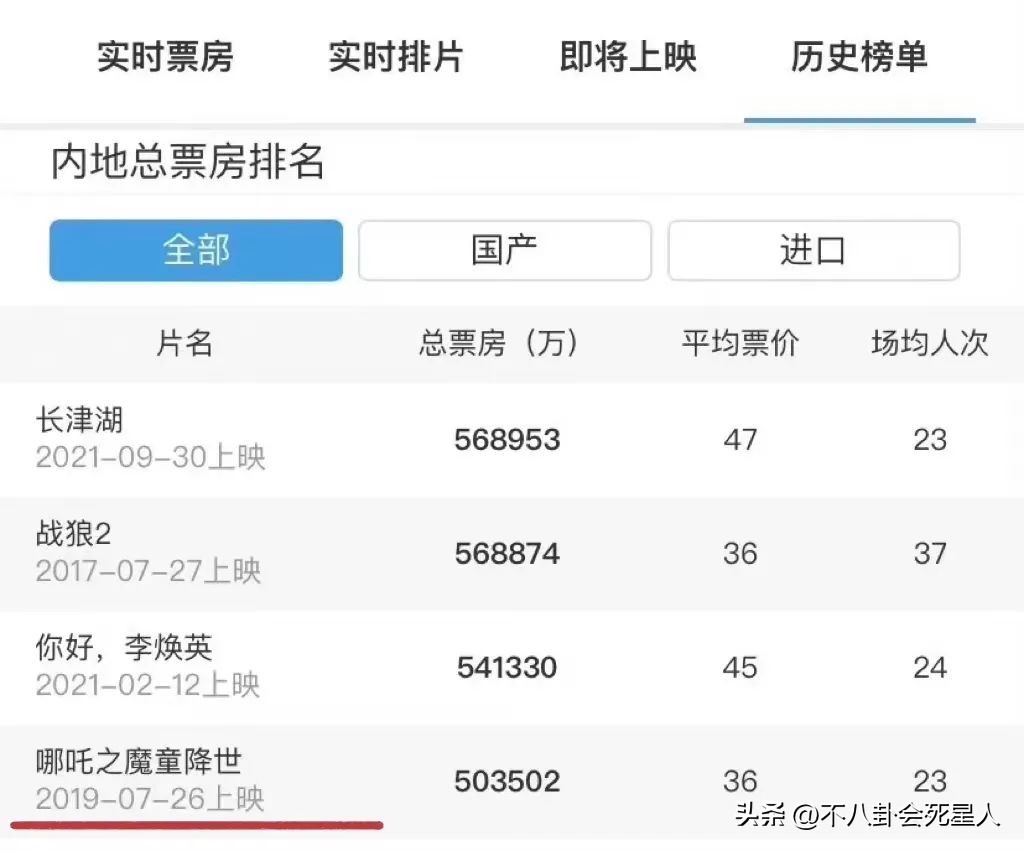Click the 平均票价 column header

(738, 344)
